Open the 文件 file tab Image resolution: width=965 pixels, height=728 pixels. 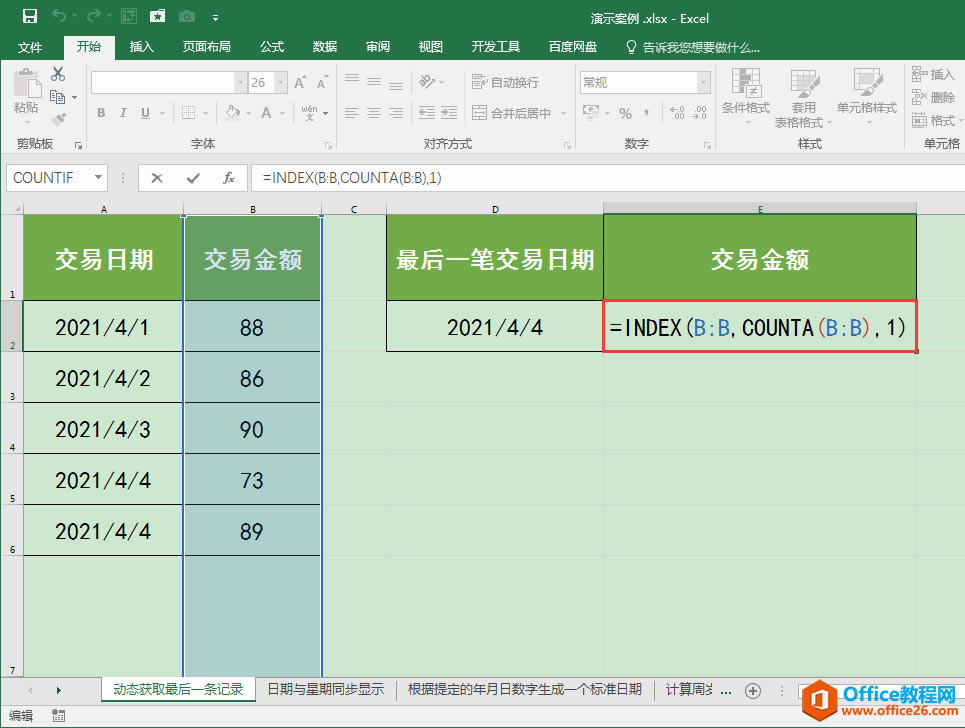[30, 47]
